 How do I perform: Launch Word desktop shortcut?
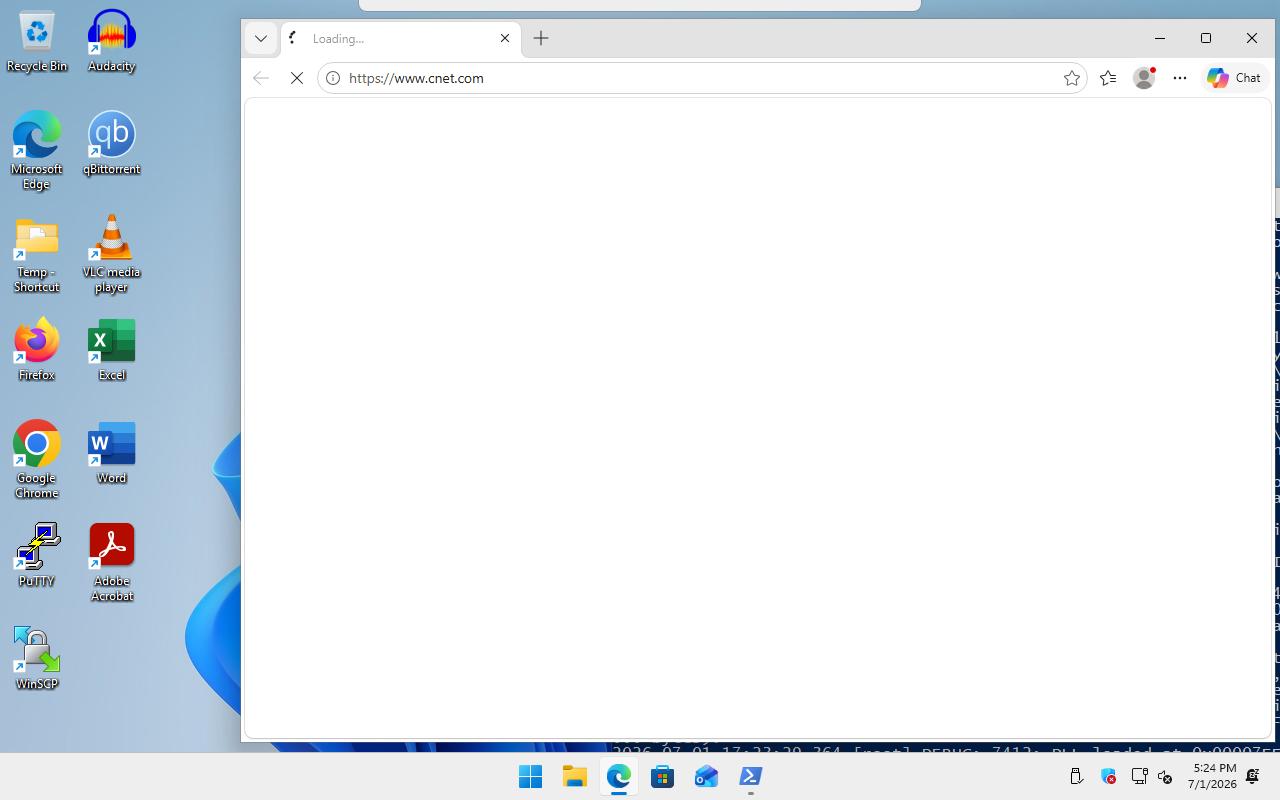pyautogui.click(x=111, y=454)
